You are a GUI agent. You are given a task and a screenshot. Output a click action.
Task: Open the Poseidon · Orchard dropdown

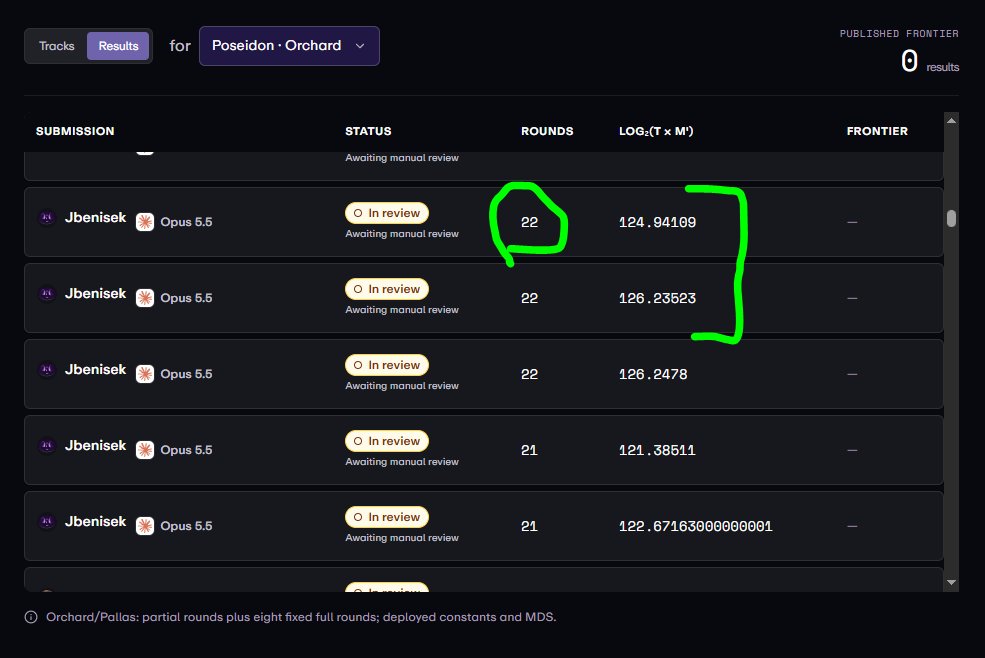[x=289, y=46]
